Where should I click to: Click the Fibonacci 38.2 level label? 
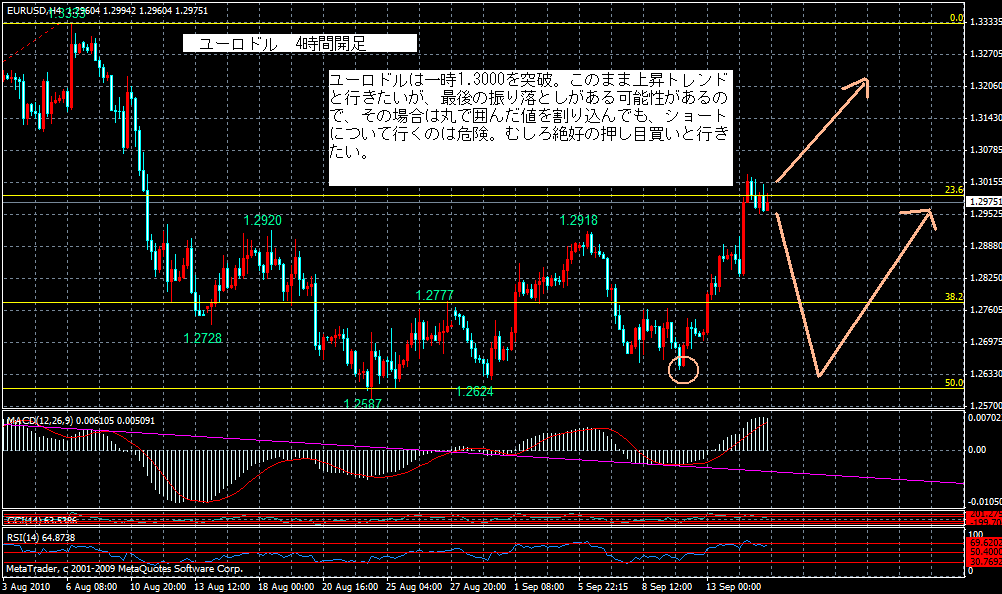tap(954, 297)
